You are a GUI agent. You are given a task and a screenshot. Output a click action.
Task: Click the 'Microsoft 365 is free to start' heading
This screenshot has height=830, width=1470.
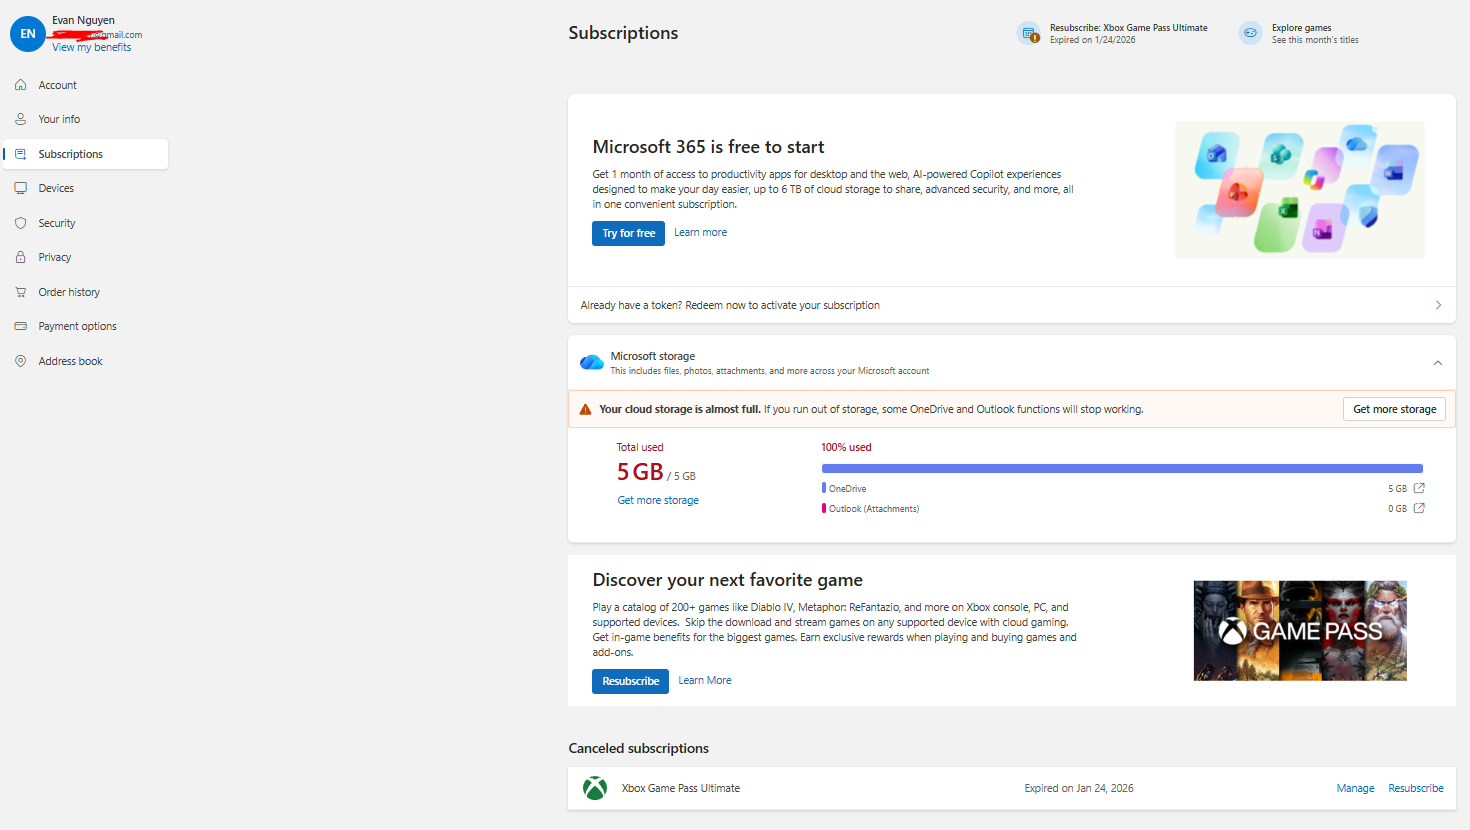tap(708, 147)
